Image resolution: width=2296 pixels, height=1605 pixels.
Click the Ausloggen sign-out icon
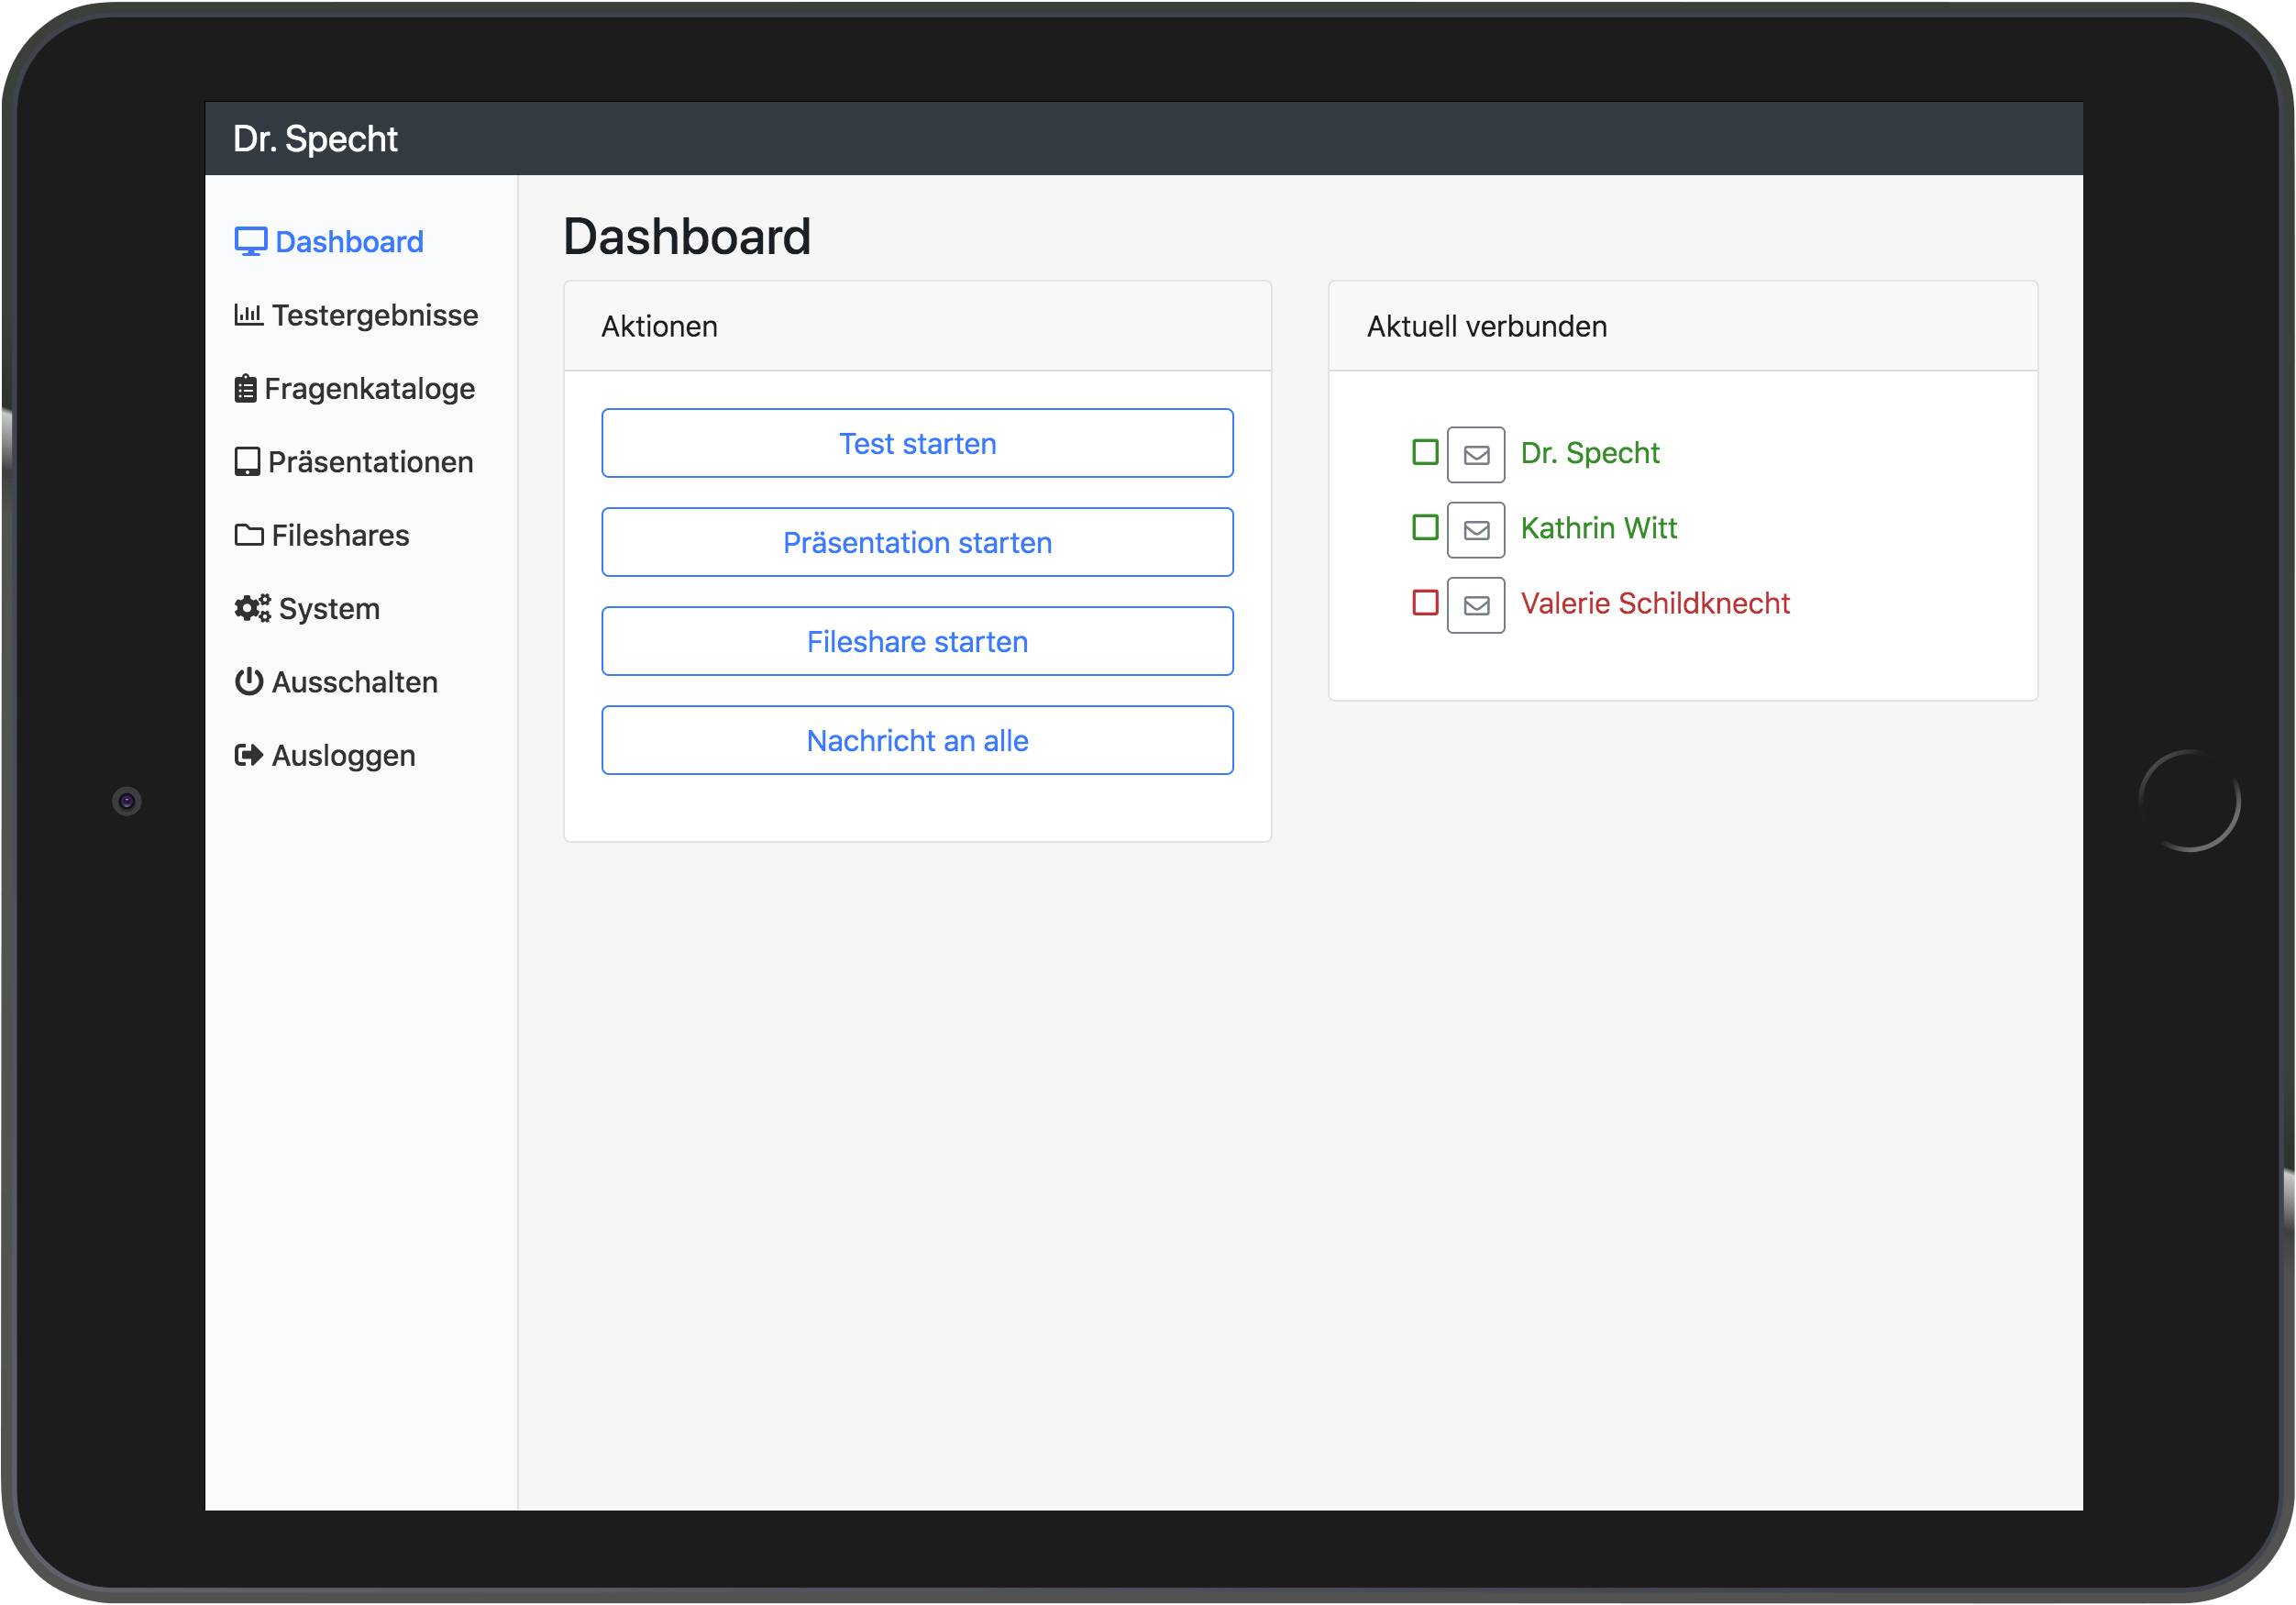(x=248, y=755)
